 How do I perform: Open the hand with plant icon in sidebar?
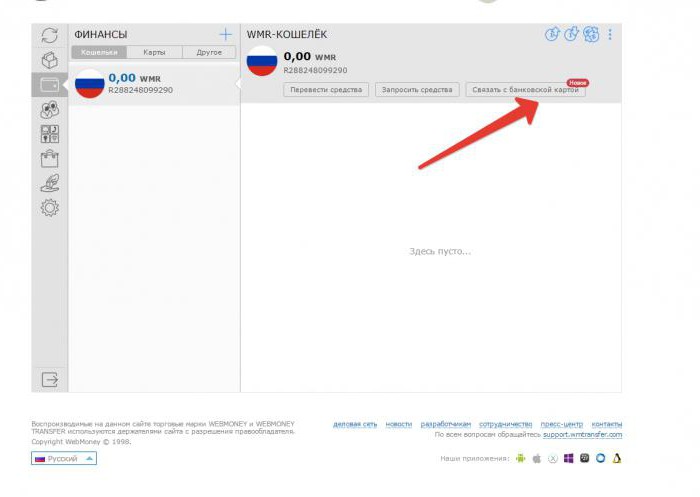coord(50,183)
